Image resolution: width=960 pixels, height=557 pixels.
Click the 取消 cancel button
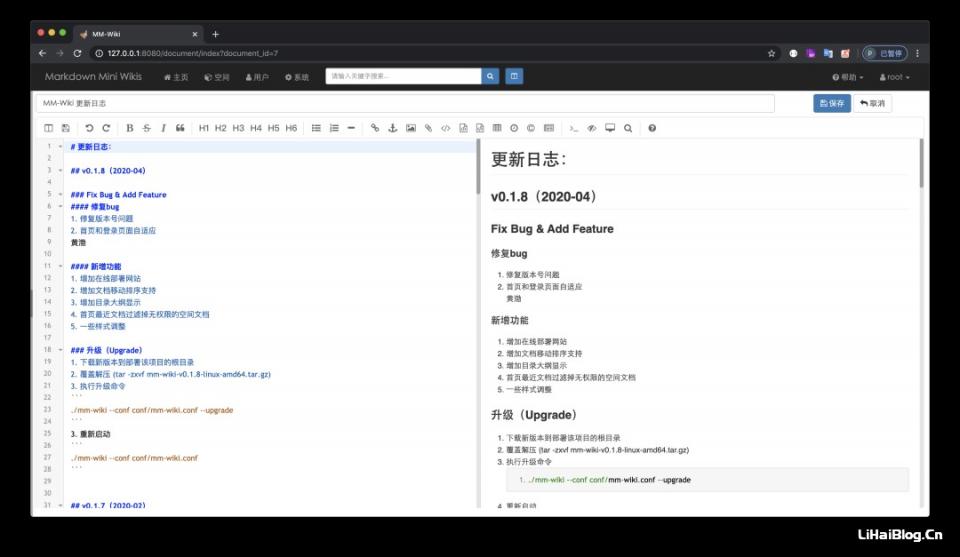click(872, 103)
